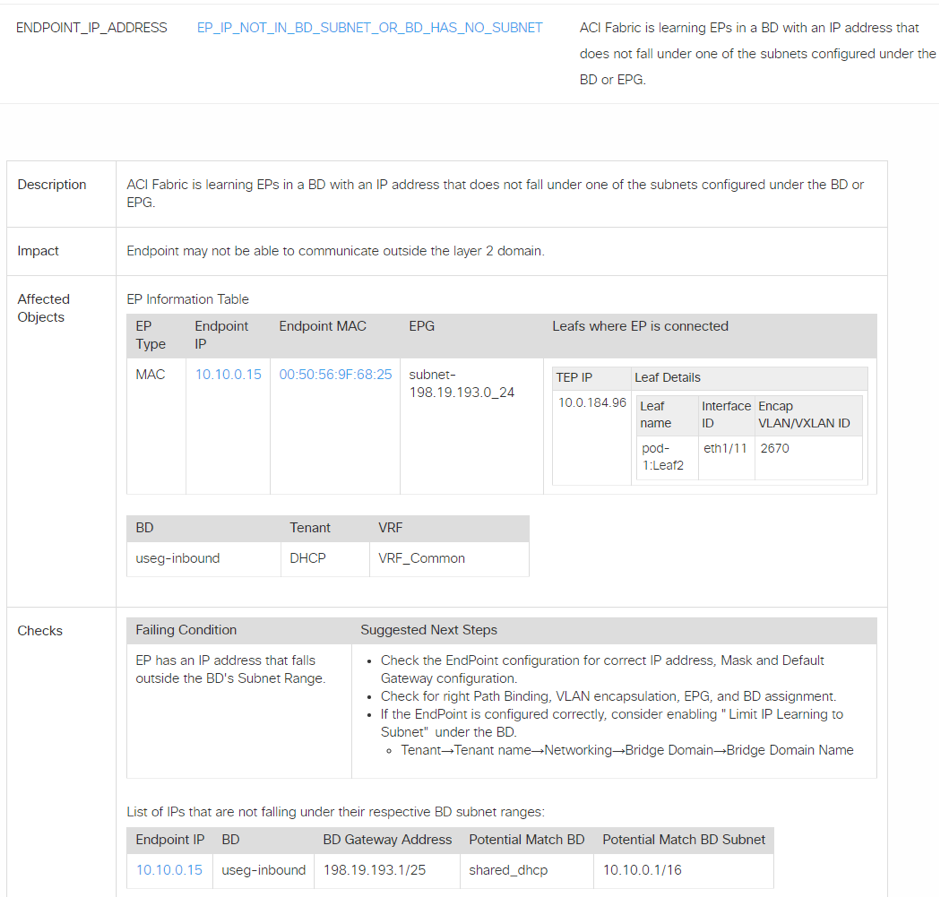Viewport: 939px width, 897px height.
Task: Click the Encap VLAN value 2670
Action: point(774,449)
